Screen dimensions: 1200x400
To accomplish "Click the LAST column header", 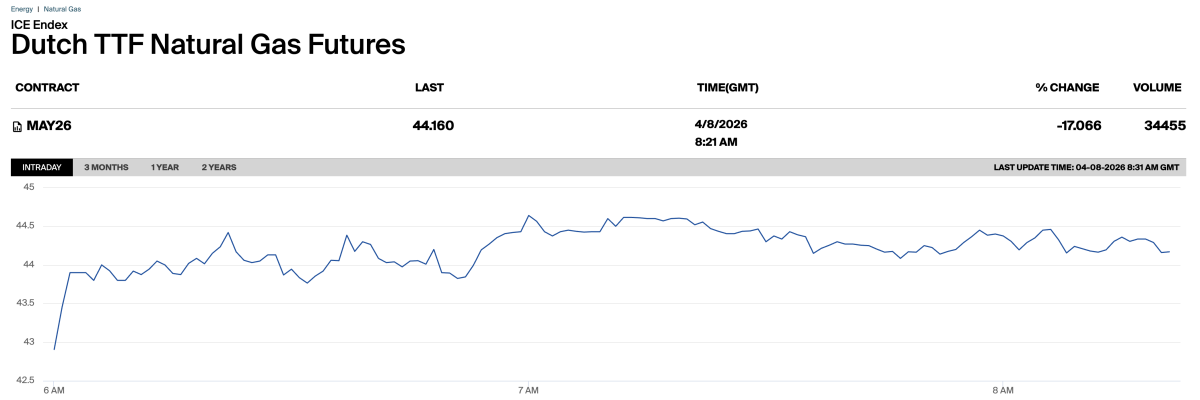I will 429,88.
